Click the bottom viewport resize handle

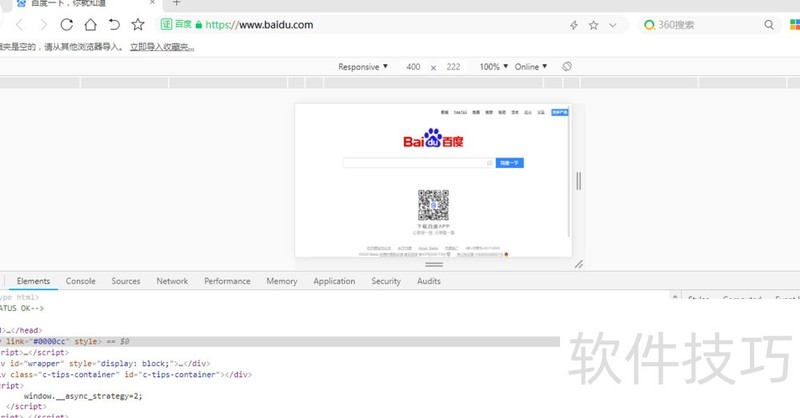(x=434, y=264)
